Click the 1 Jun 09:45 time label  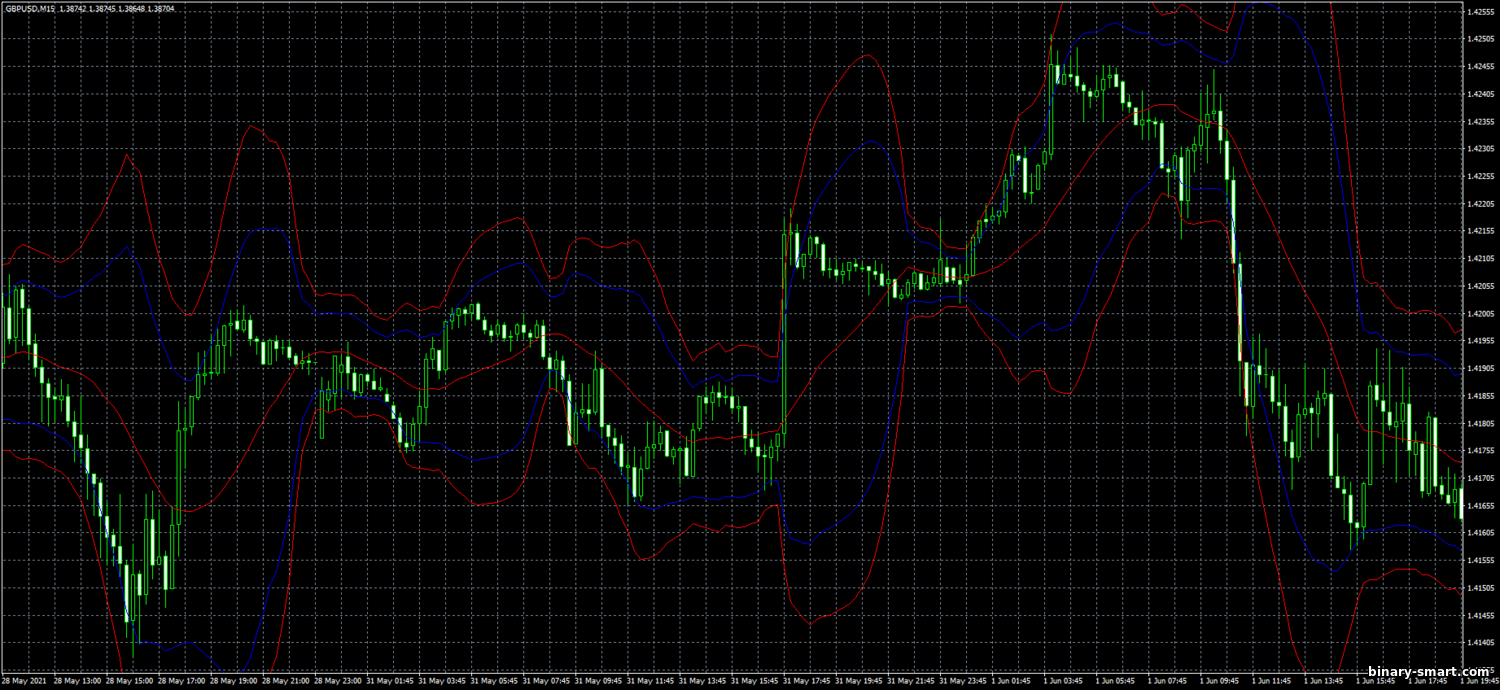pos(1220,680)
